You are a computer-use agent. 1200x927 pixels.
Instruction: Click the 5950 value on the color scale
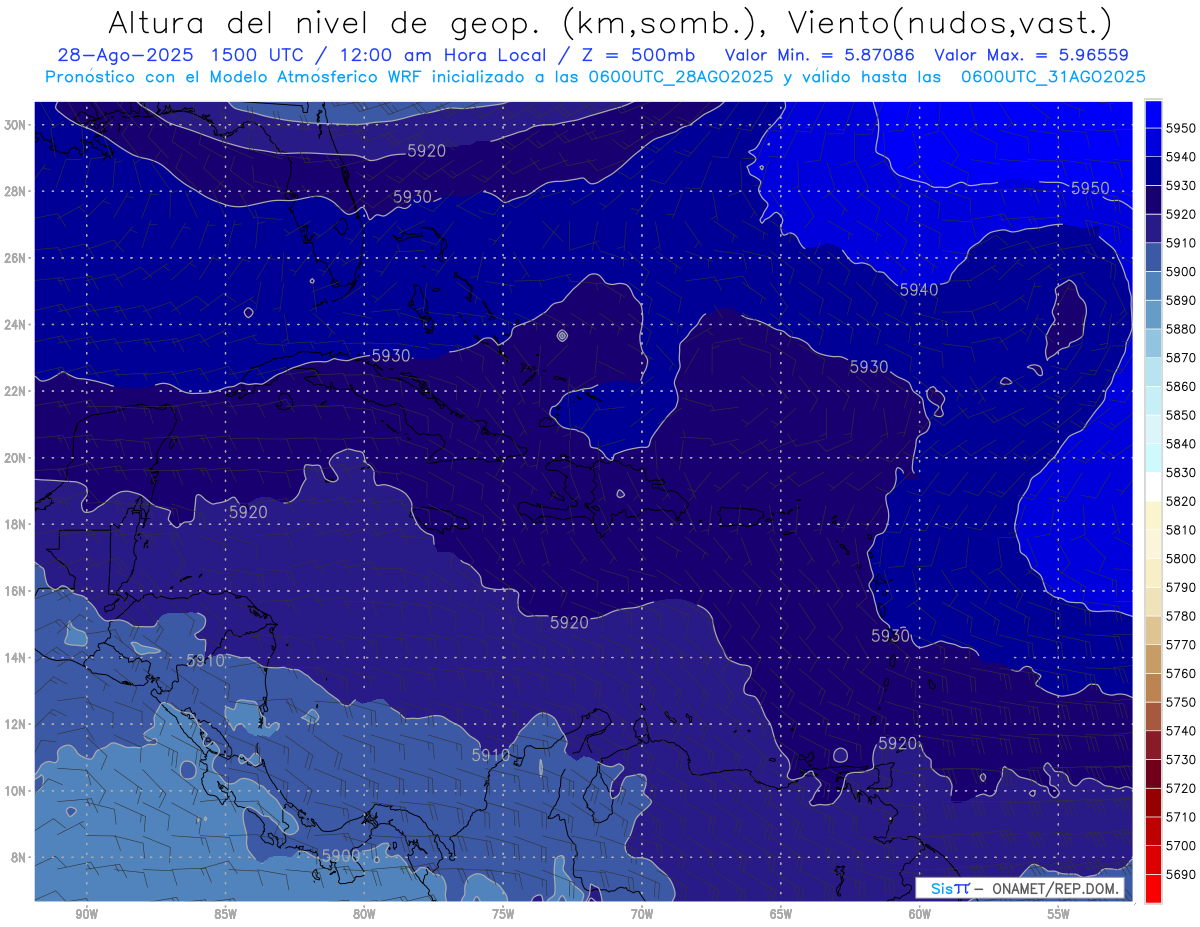pos(1180,129)
